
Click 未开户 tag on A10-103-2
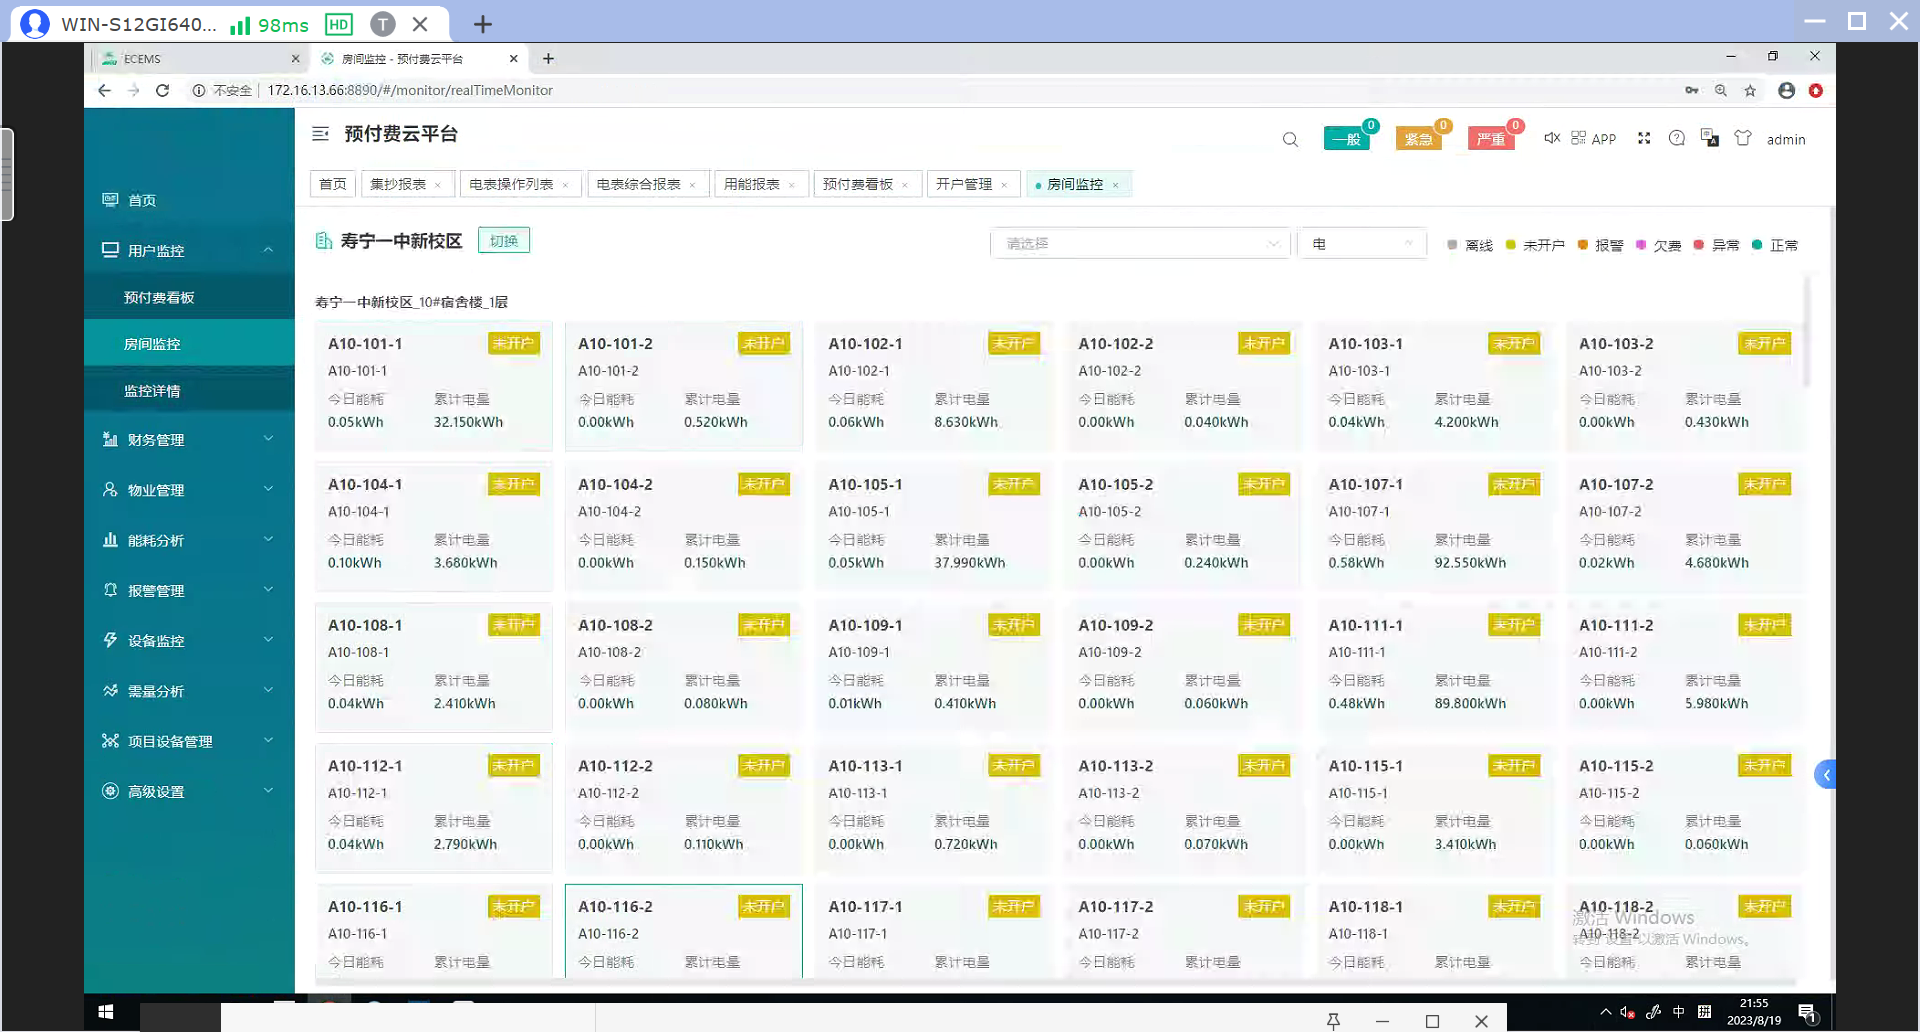1764,343
